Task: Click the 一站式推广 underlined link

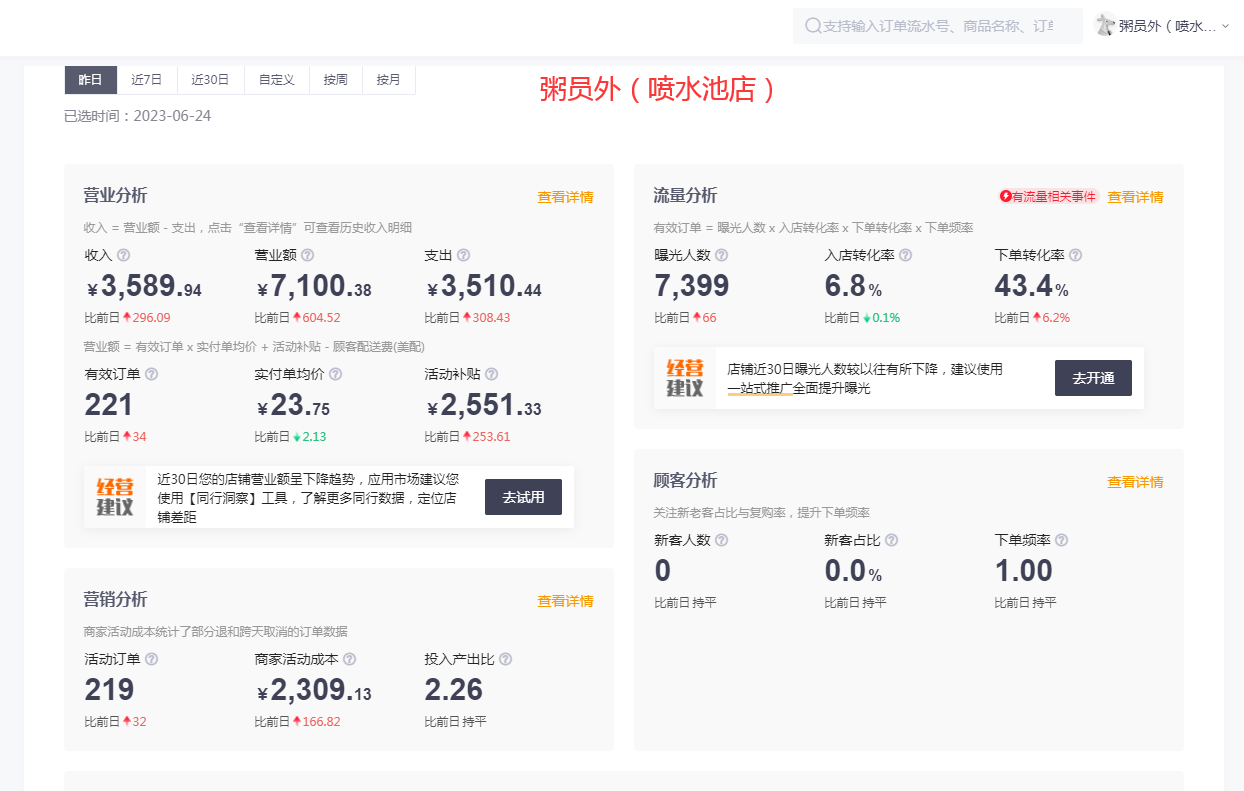Action: (760, 388)
